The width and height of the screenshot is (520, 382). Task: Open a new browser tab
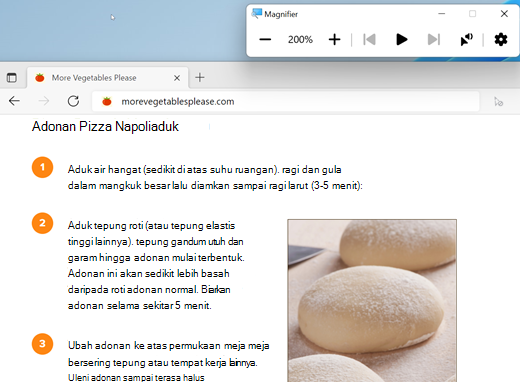[200, 78]
